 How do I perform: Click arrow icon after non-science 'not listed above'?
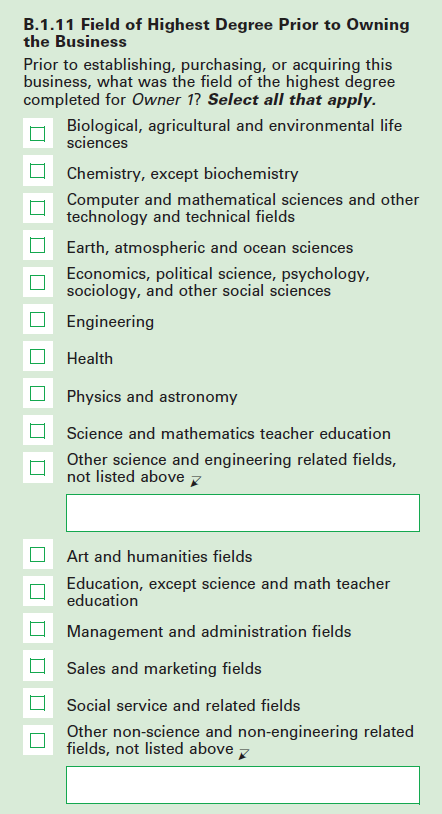(244, 753)
